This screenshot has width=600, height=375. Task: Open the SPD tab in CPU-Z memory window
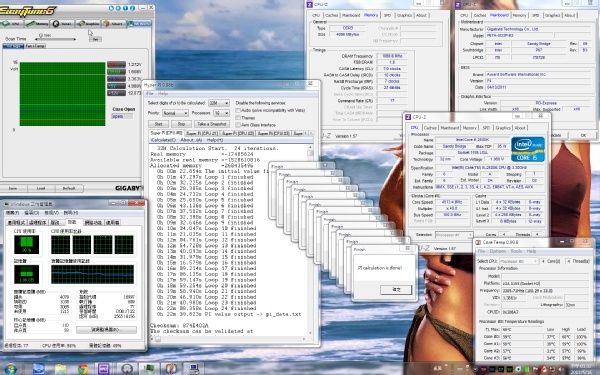click(x=387, y=15)
